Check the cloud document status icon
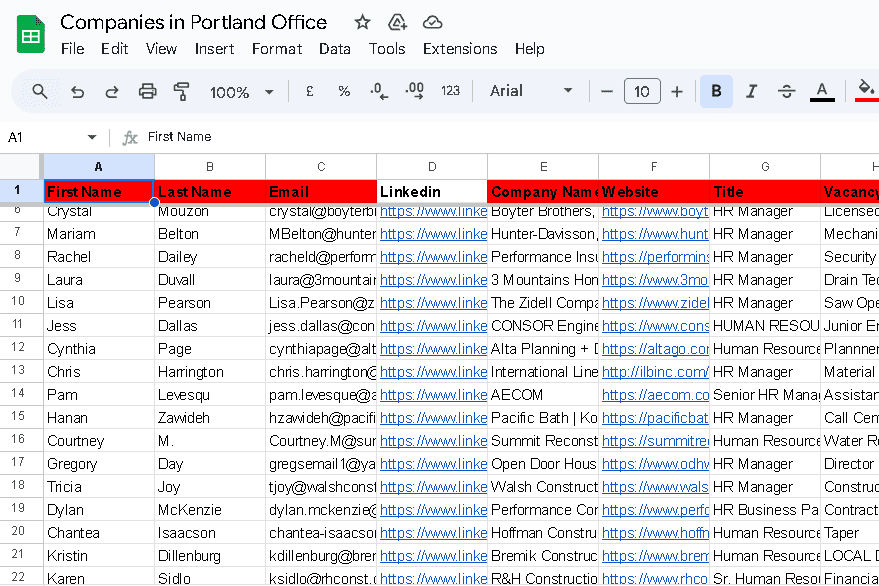Image resolution: width=879 pixels, height=586 pixels. click(x=432, y=22)
